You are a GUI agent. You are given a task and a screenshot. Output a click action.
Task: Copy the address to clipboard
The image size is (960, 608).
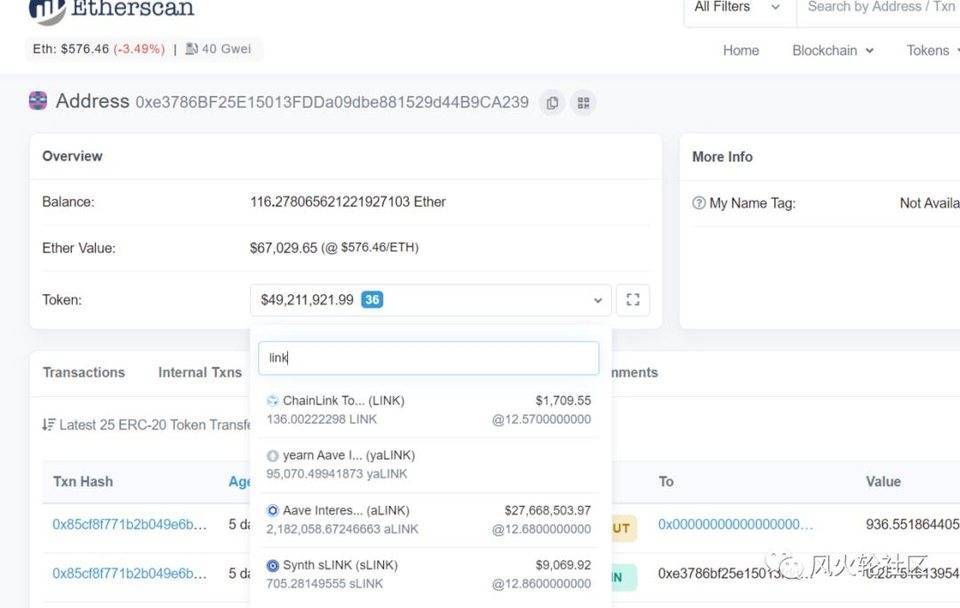[551, 102]
